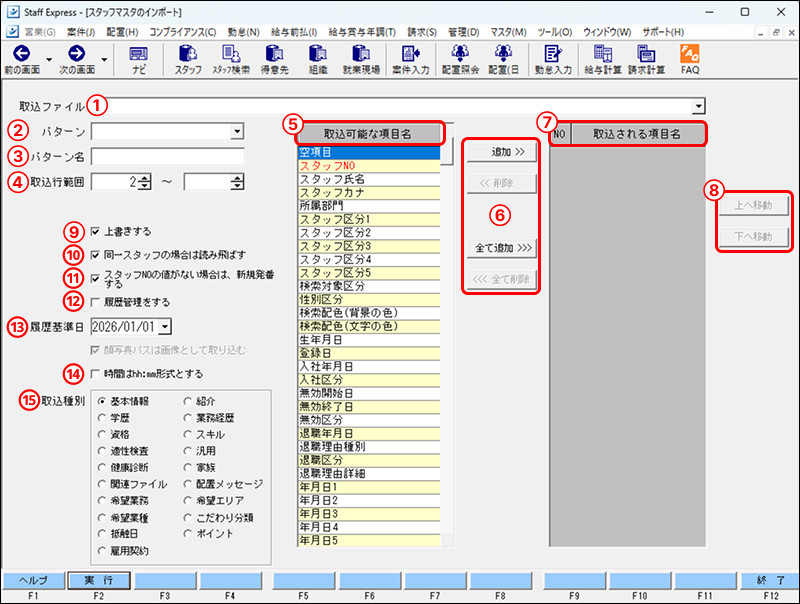Screen dimensions: 800x604
Task: Open the パターン combo box
Action: pyautogui.click(x=167, y=132)
